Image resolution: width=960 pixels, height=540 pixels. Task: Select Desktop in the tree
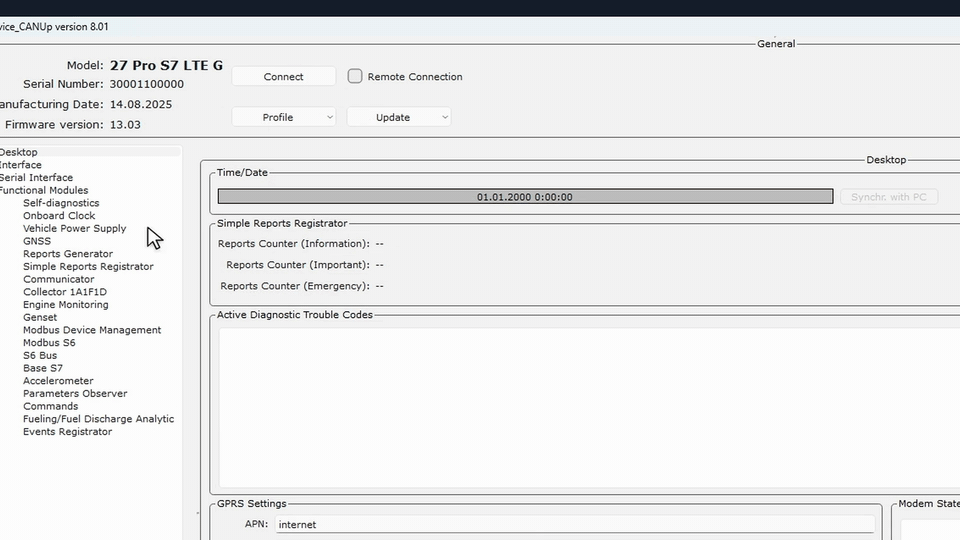pyautogui.click(x=18, y=152)
